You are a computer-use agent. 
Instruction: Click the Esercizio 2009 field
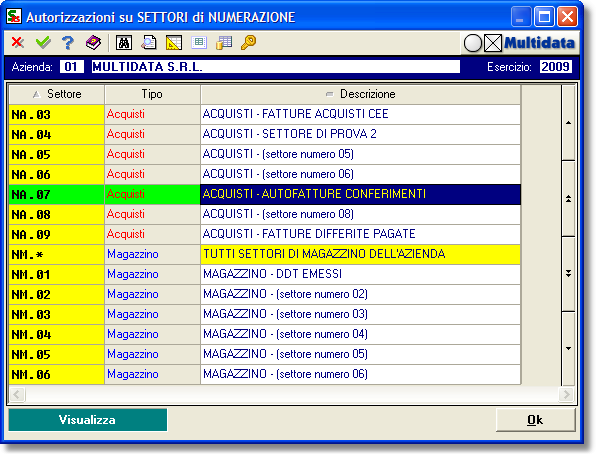tap(555, 67)
